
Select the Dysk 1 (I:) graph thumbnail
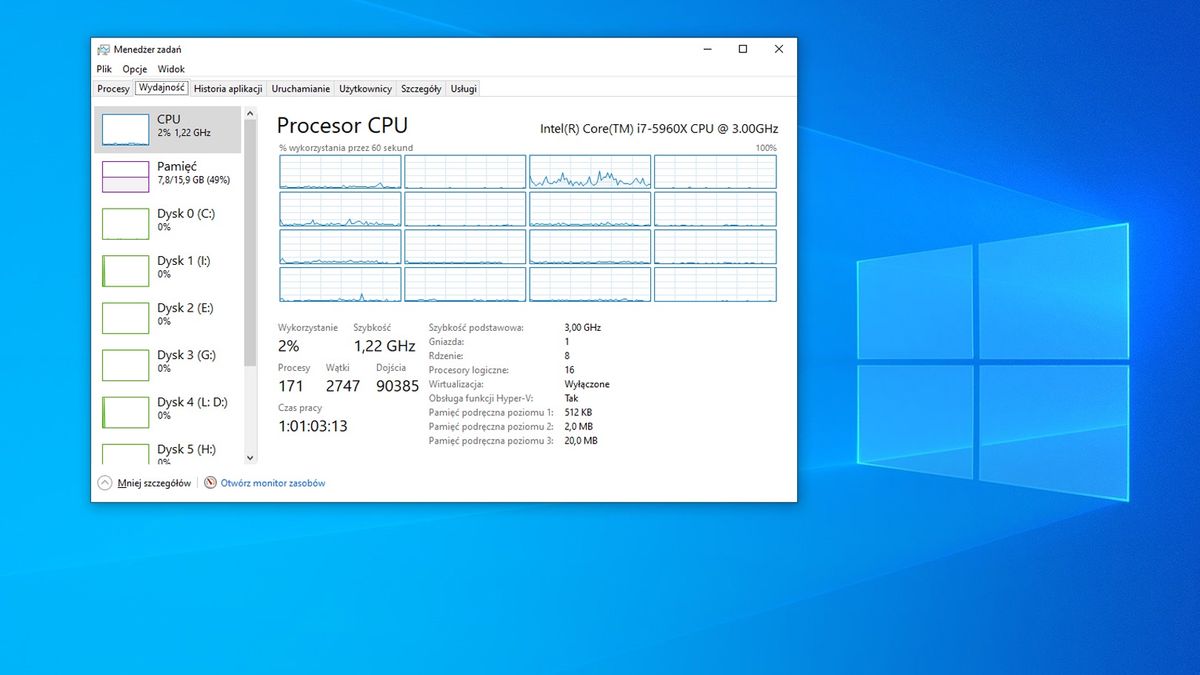pos(125,270)
